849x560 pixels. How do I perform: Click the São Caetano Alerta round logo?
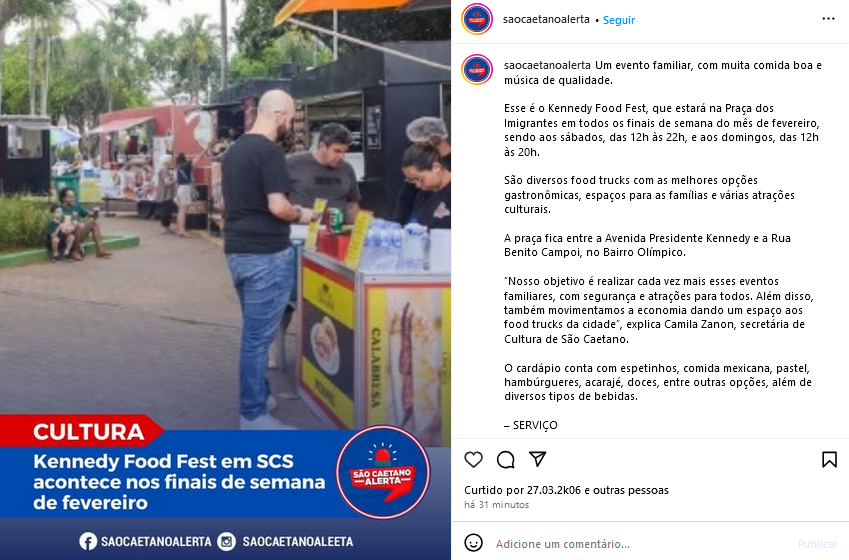click(x=383, y=472)
